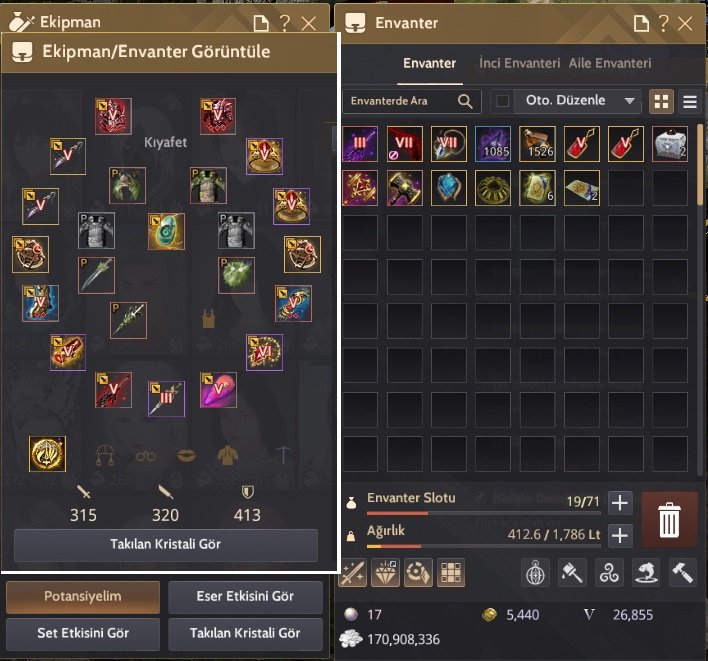Expand inventory slots with plus button
Screen dimensions: 708x661
click(x=620, y=503)
